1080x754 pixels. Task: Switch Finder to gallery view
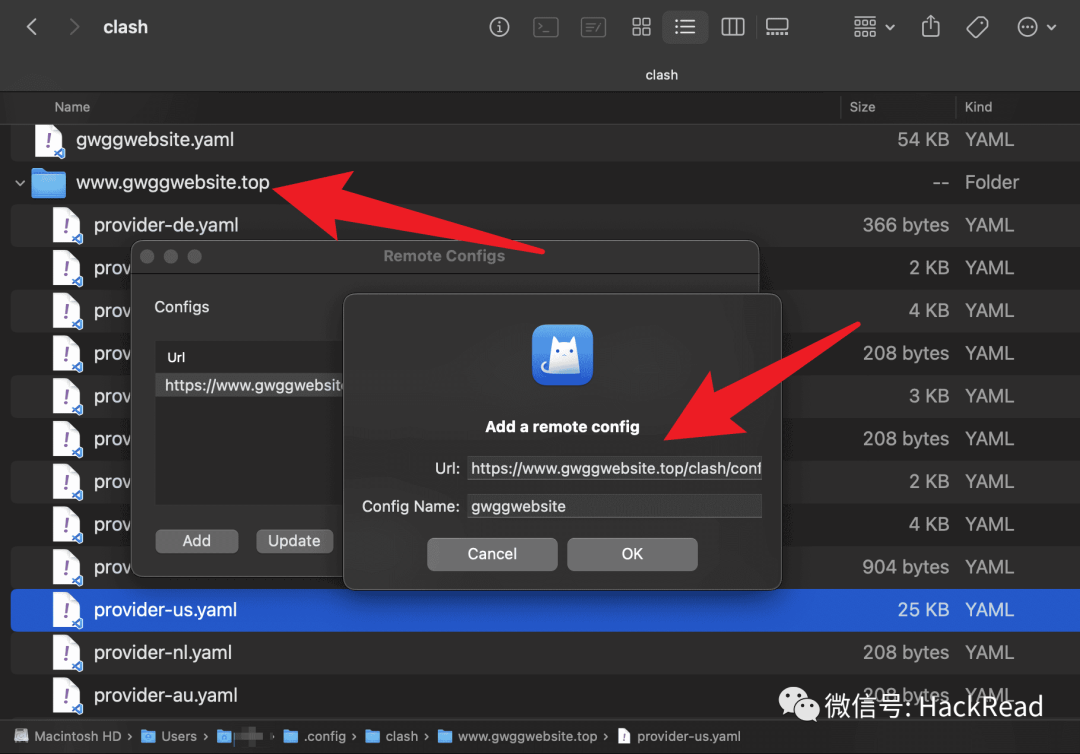777,27
